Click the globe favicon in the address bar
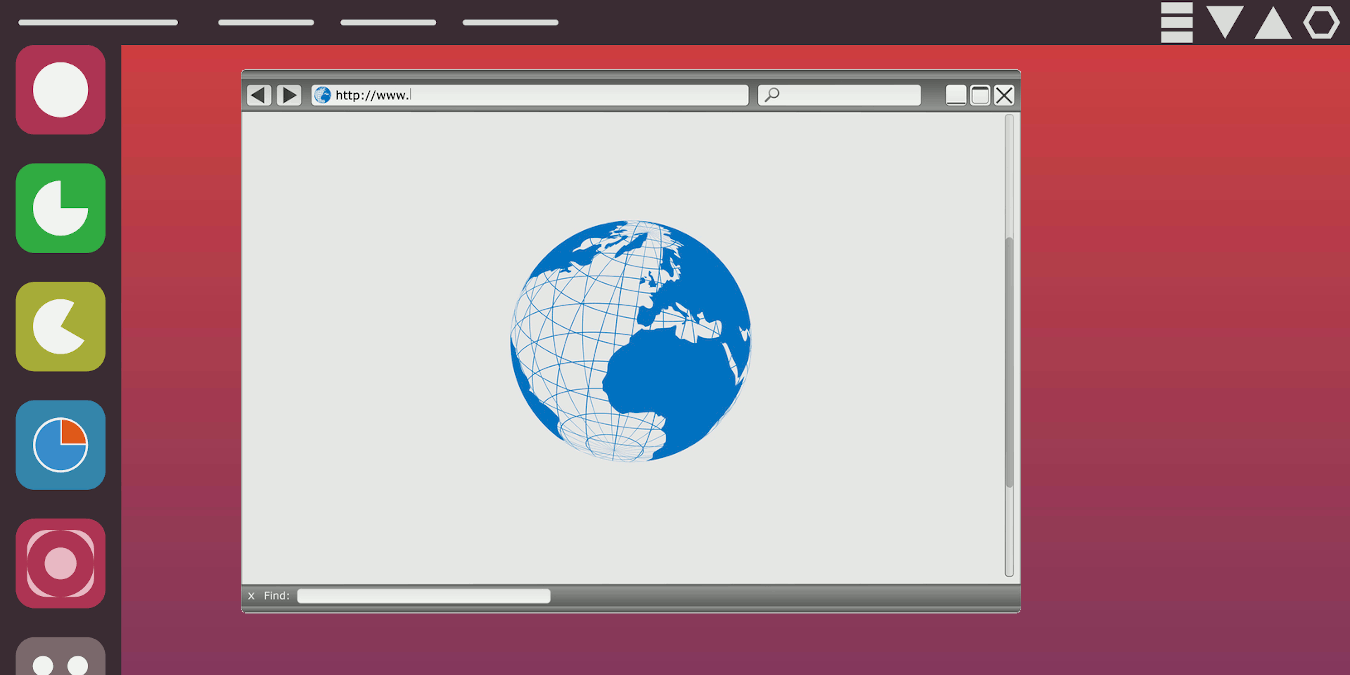The width and height of the screenshot is (1350, 675). (322, 94)
